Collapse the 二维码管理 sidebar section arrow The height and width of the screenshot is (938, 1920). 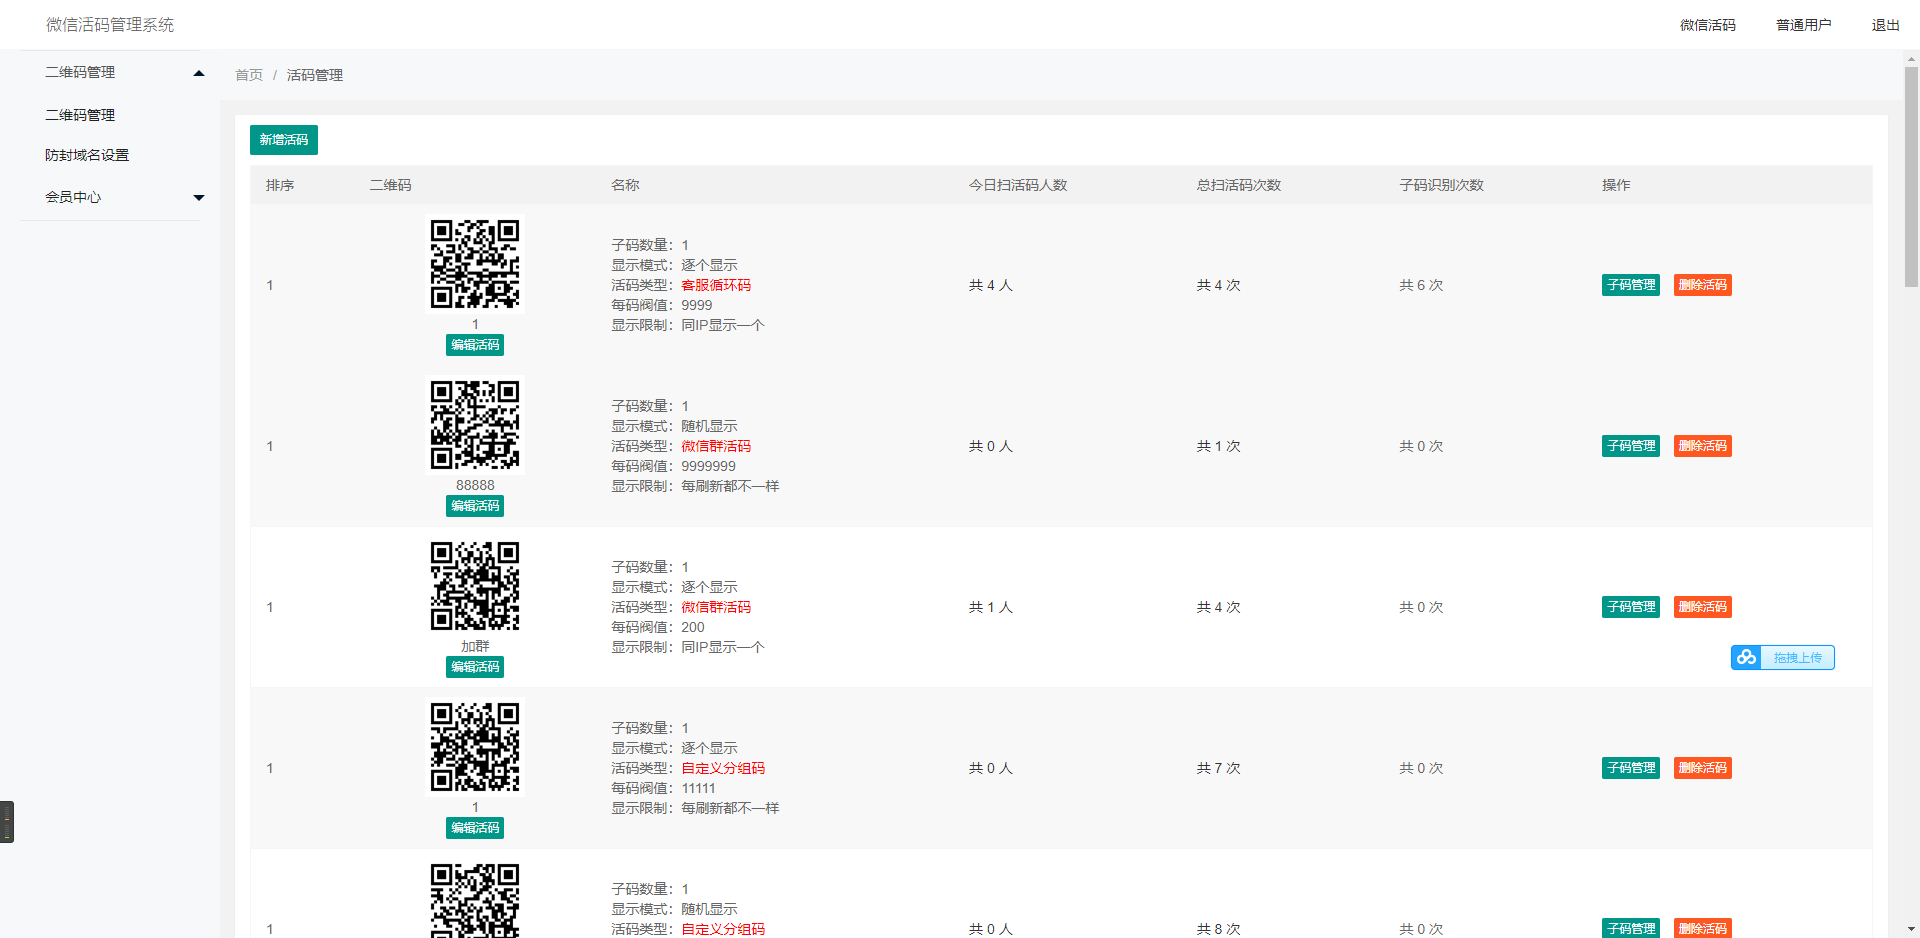click(x=199, y=73)
